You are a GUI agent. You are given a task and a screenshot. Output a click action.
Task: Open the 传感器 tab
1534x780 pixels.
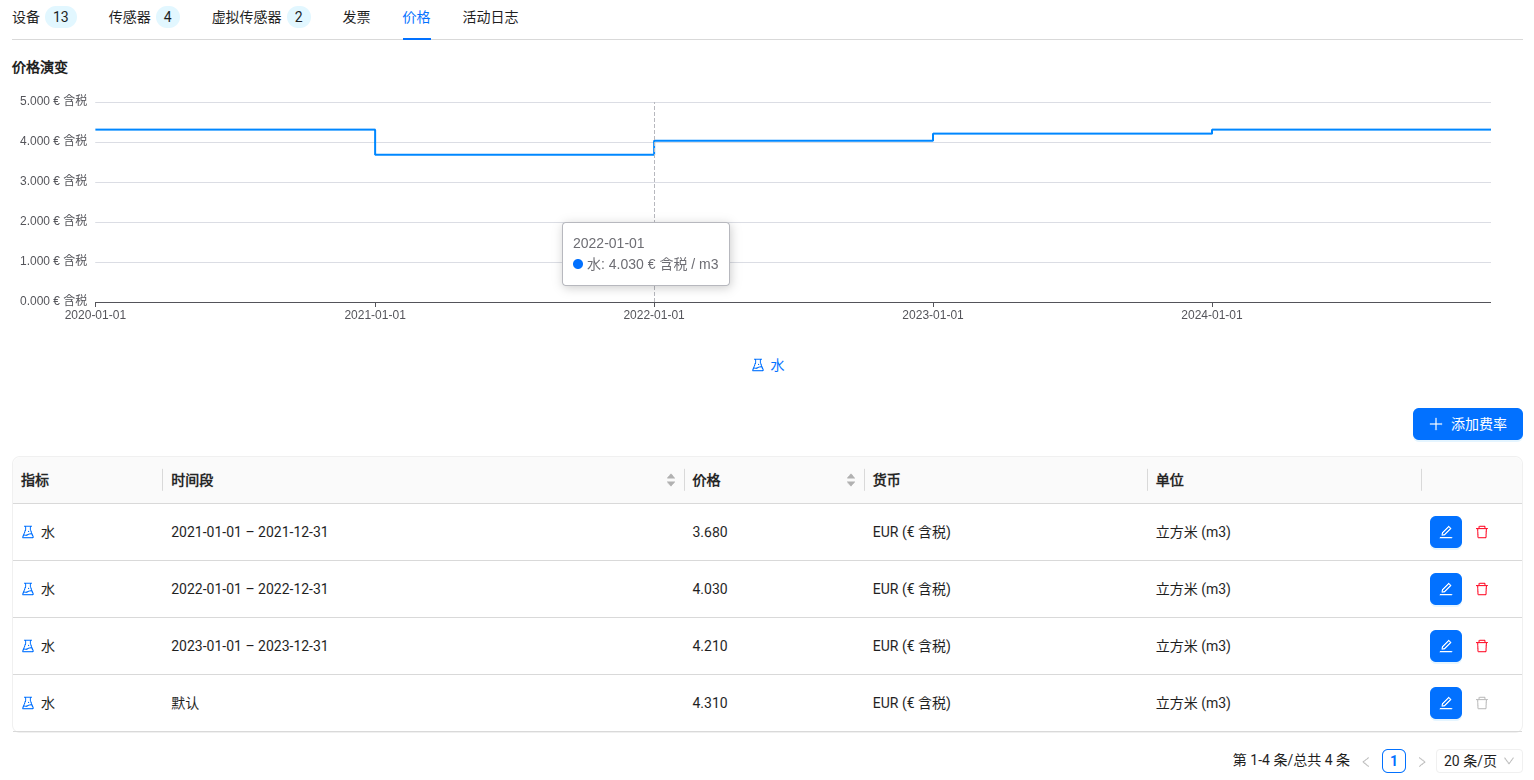(x=144, y=17)
